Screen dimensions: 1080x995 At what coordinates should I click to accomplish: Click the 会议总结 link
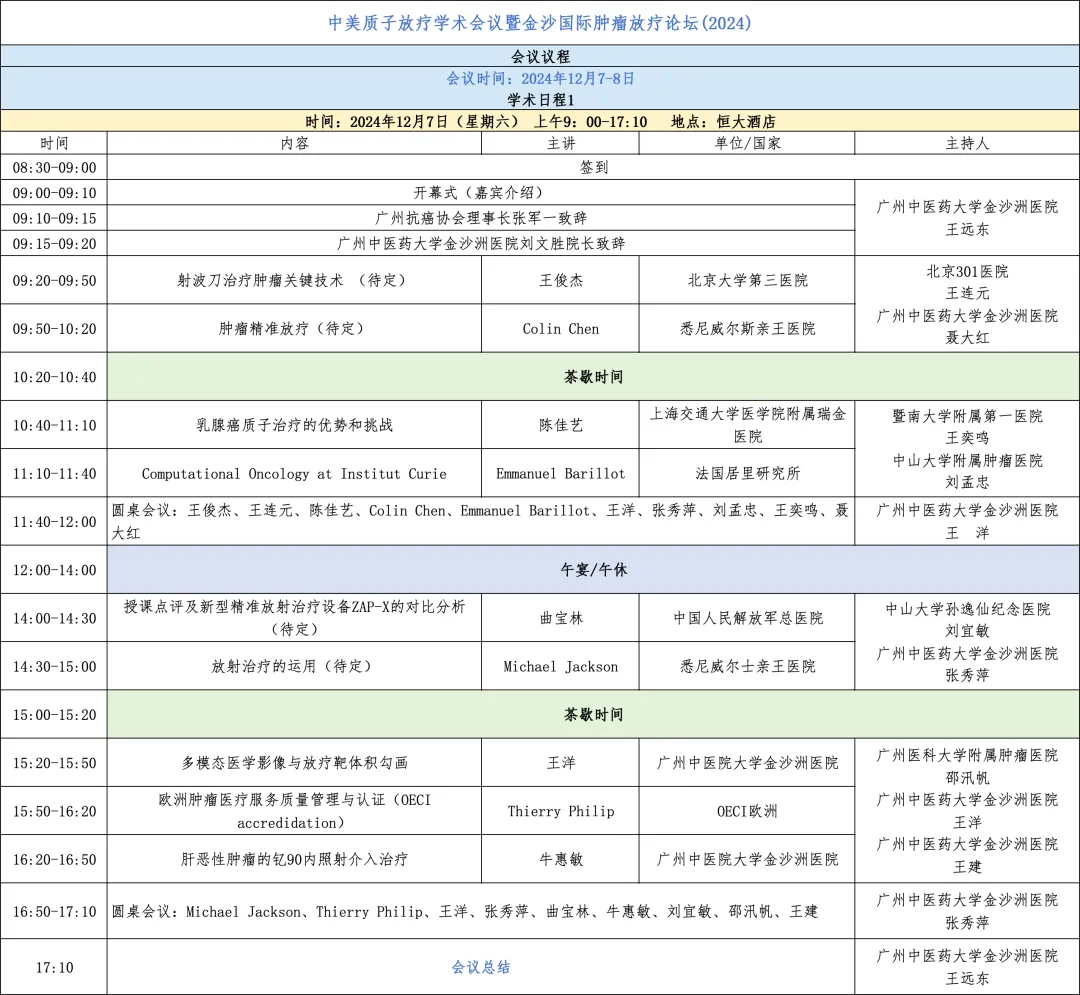(x=481, y=967)
